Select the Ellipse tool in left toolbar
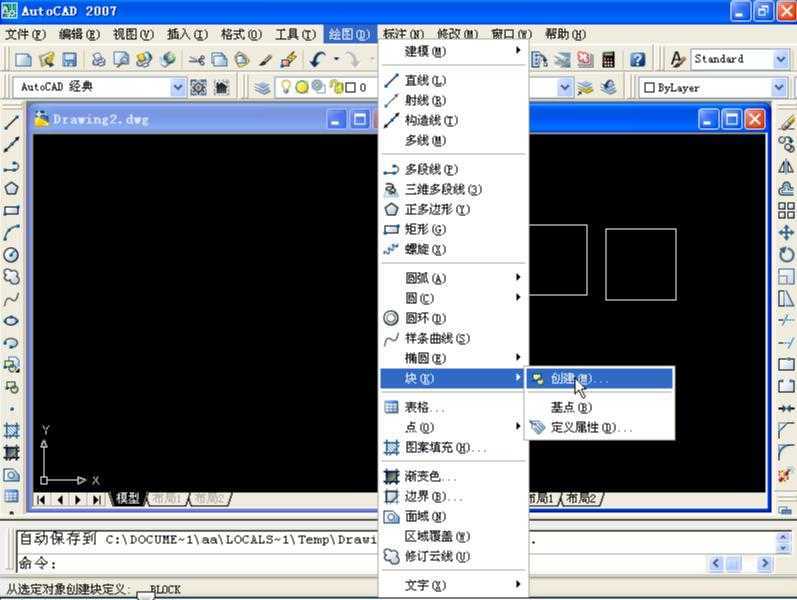797x600 pixels. [x=11, y=321]
